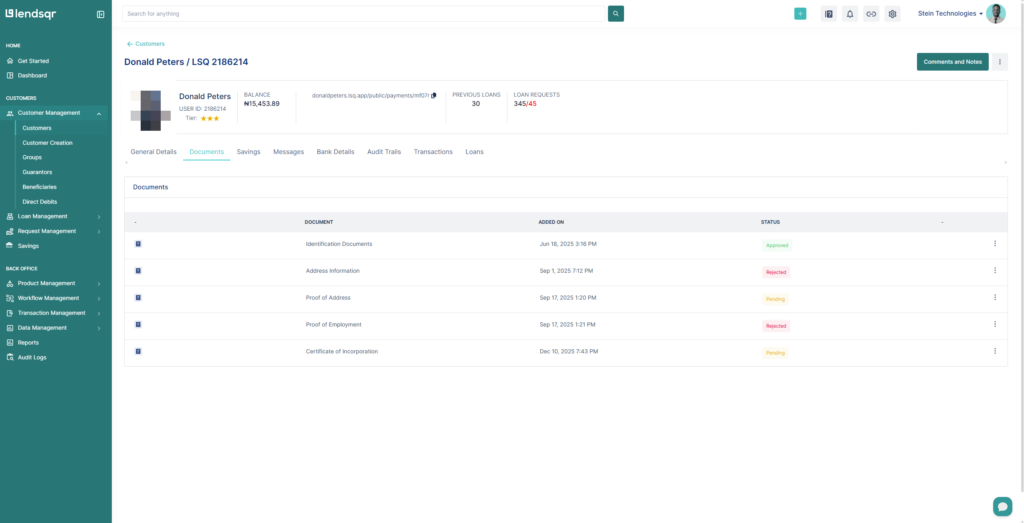
Task: Click the Proof of Address file icon
Action: click(x=138, y=297)
